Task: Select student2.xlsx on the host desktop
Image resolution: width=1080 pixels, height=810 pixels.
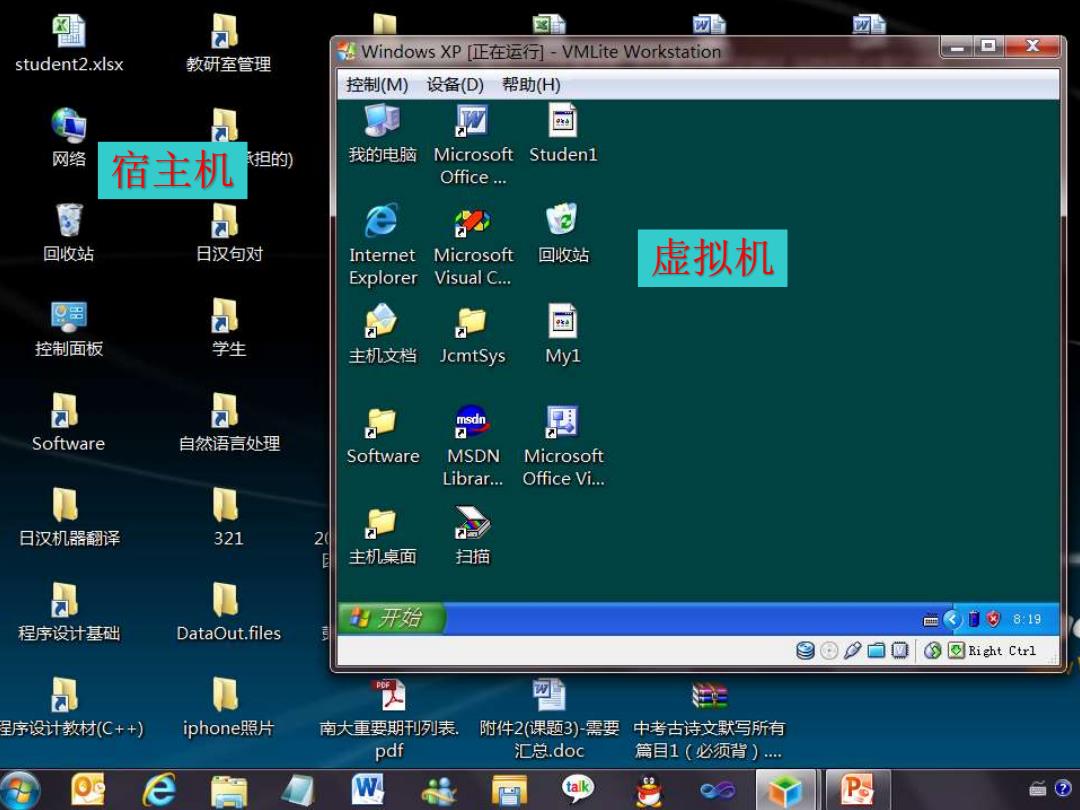Action: (x=69, y=44)
